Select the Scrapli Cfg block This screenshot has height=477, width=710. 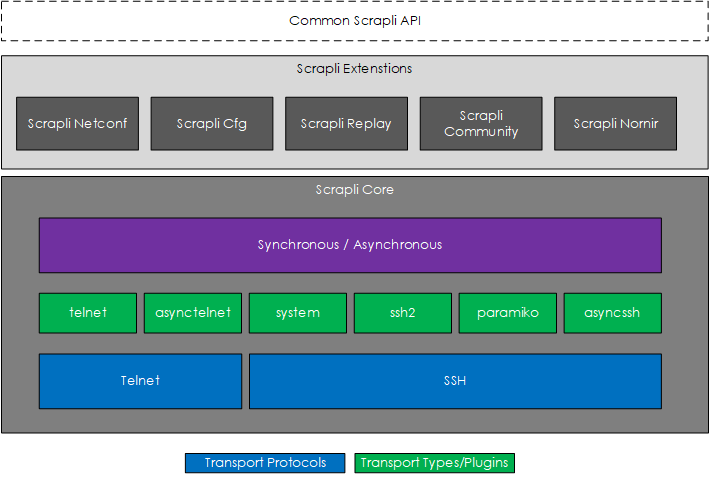(x=211, y=124)
